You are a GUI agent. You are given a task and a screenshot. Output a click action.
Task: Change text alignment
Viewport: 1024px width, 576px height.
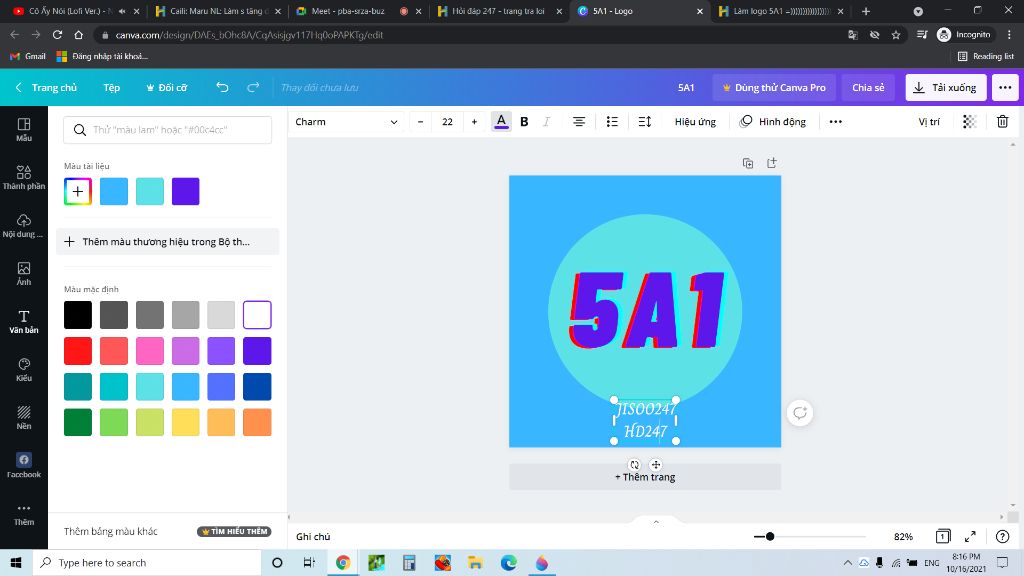[579, 121]
